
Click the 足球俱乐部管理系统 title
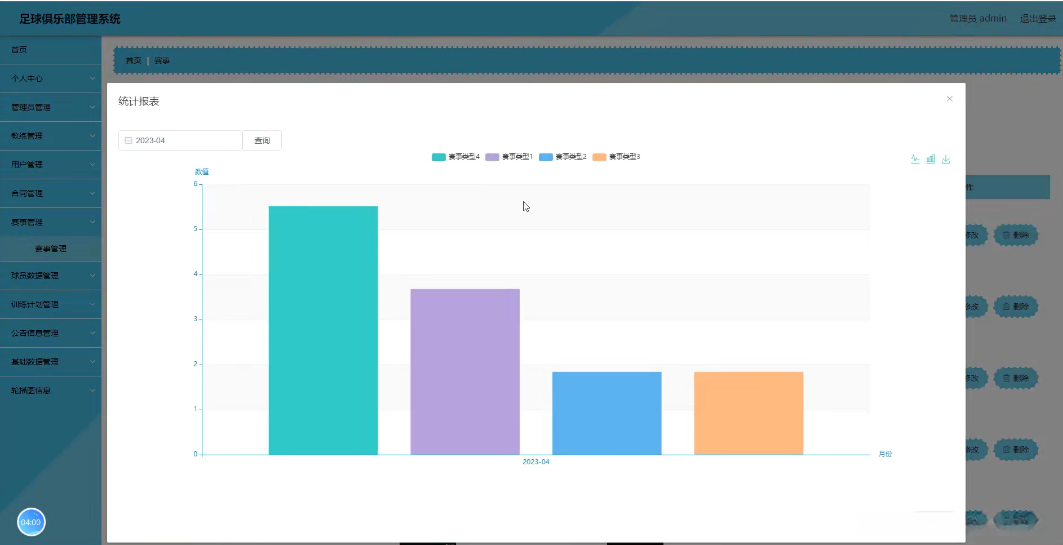pos(70,19)
